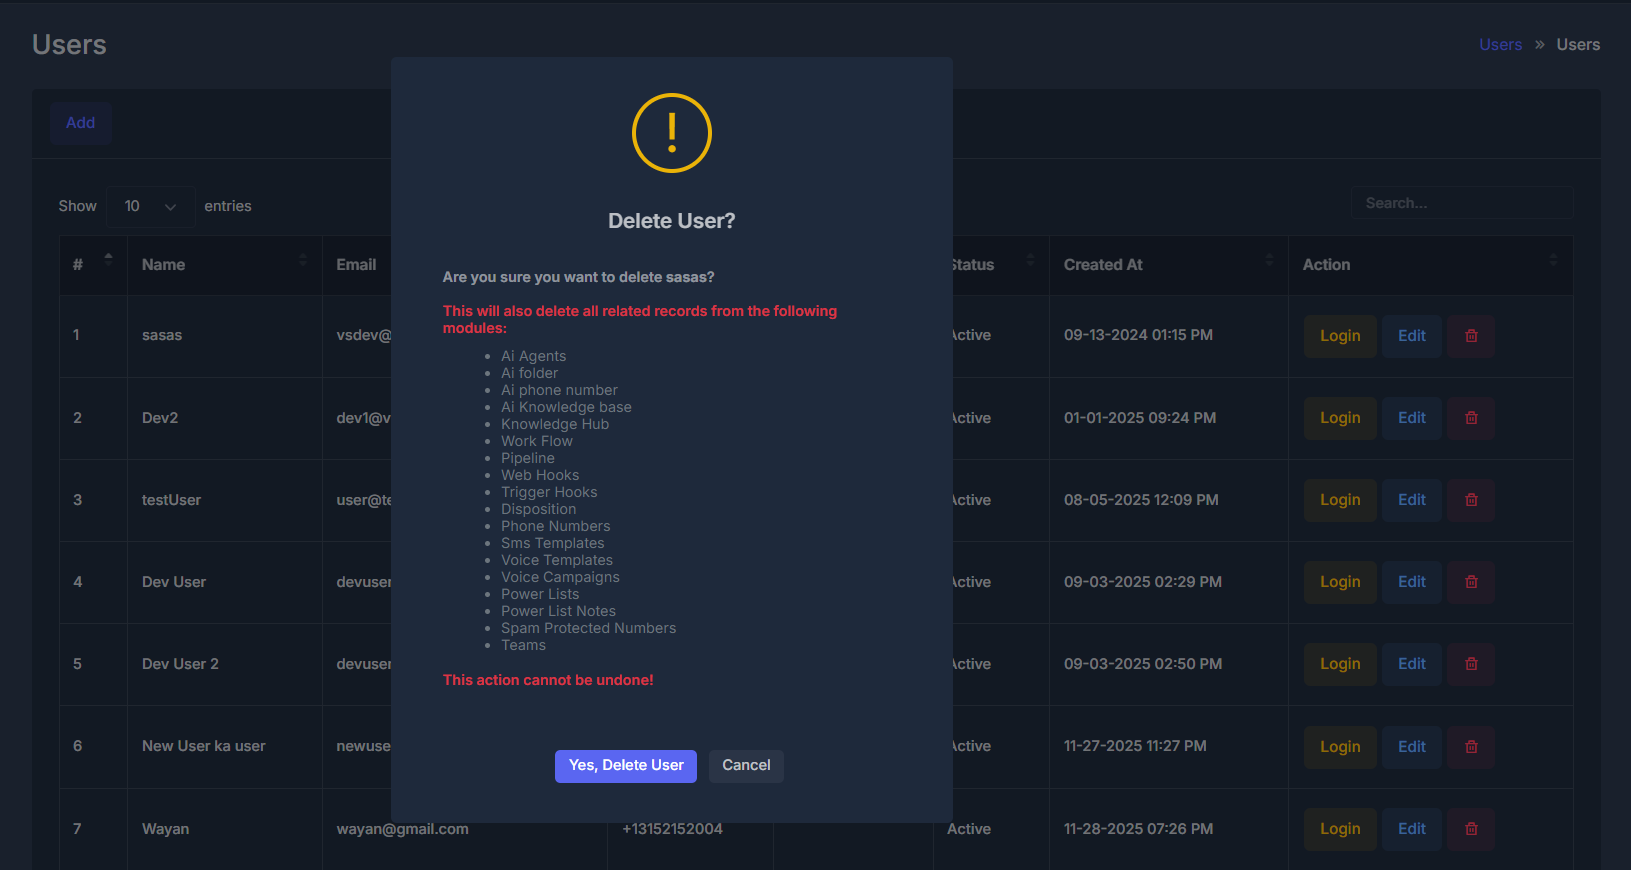Viewport: 1631px width, 870px height.
Task: Click the trash icon for Dev User 2
Action: point(1471,664)
